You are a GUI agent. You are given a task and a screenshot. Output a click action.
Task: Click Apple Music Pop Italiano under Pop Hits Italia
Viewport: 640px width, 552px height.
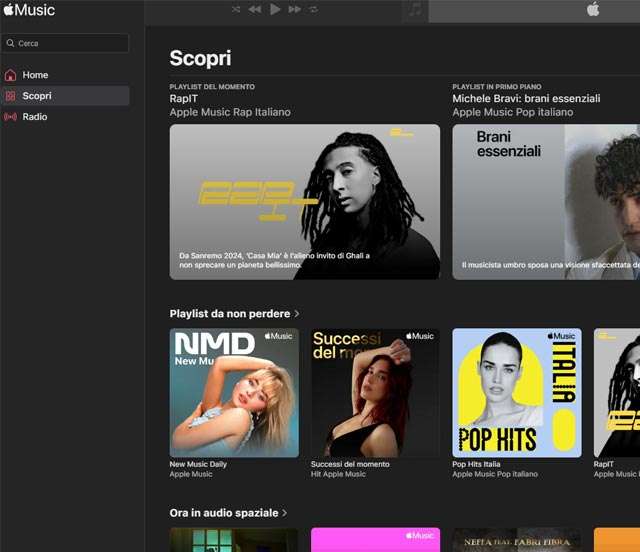pos(495,474)
